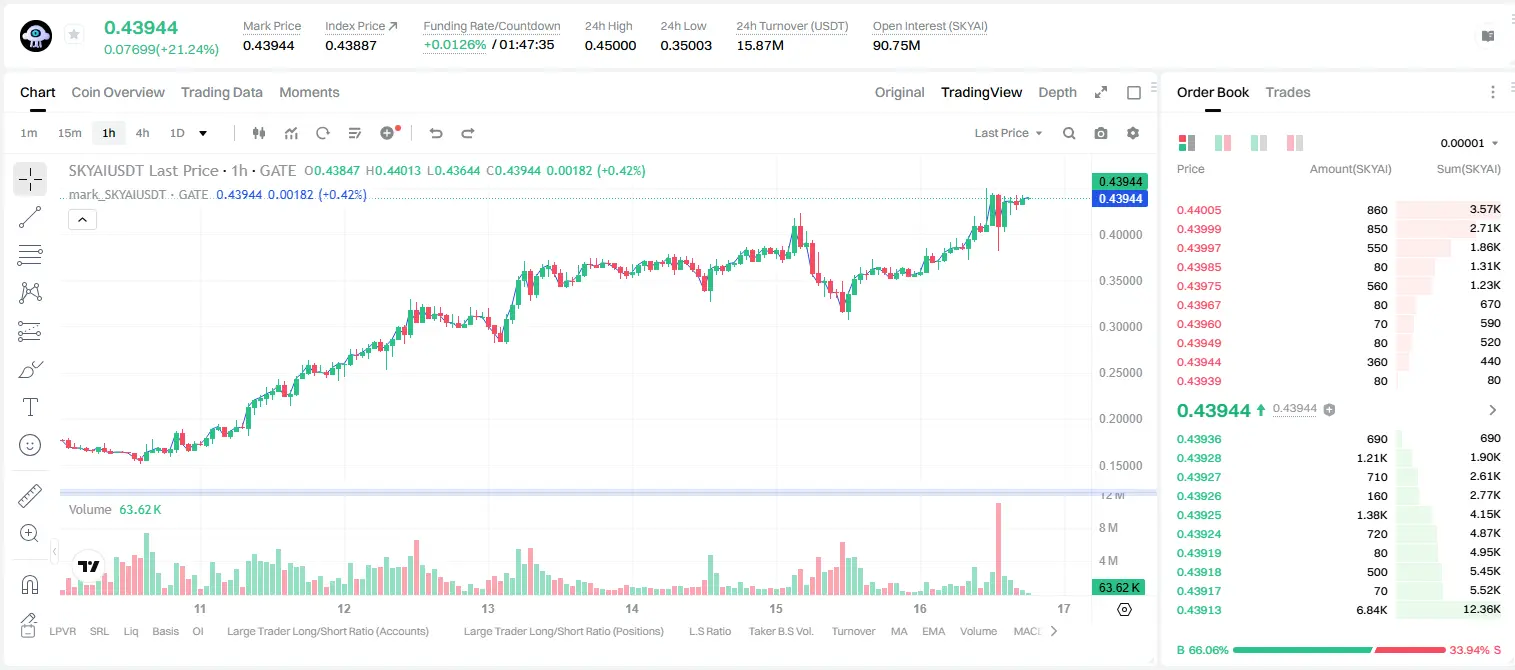1515x670 pixels.
Task: Switch to the Trades tab
Action: 1288,92
